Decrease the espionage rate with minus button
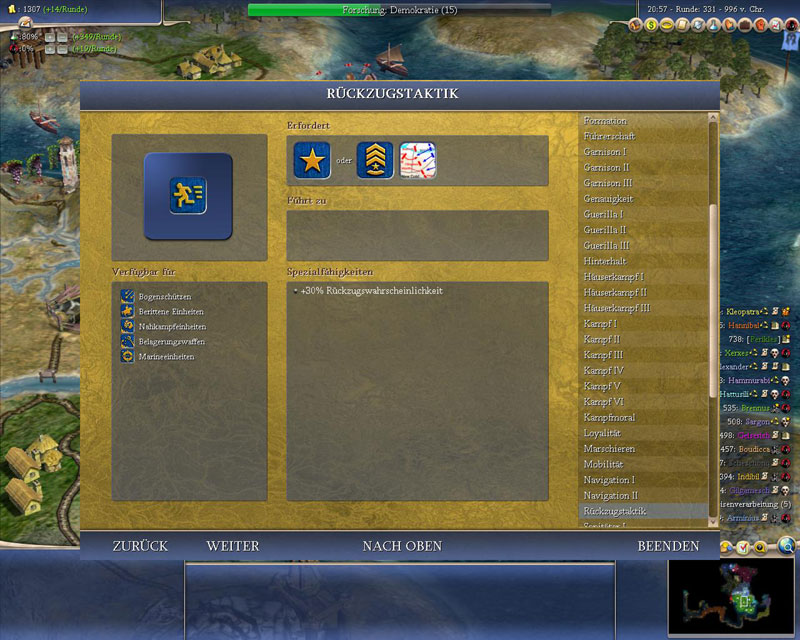Viewport: 800px width, 640px height. point(62,49)
